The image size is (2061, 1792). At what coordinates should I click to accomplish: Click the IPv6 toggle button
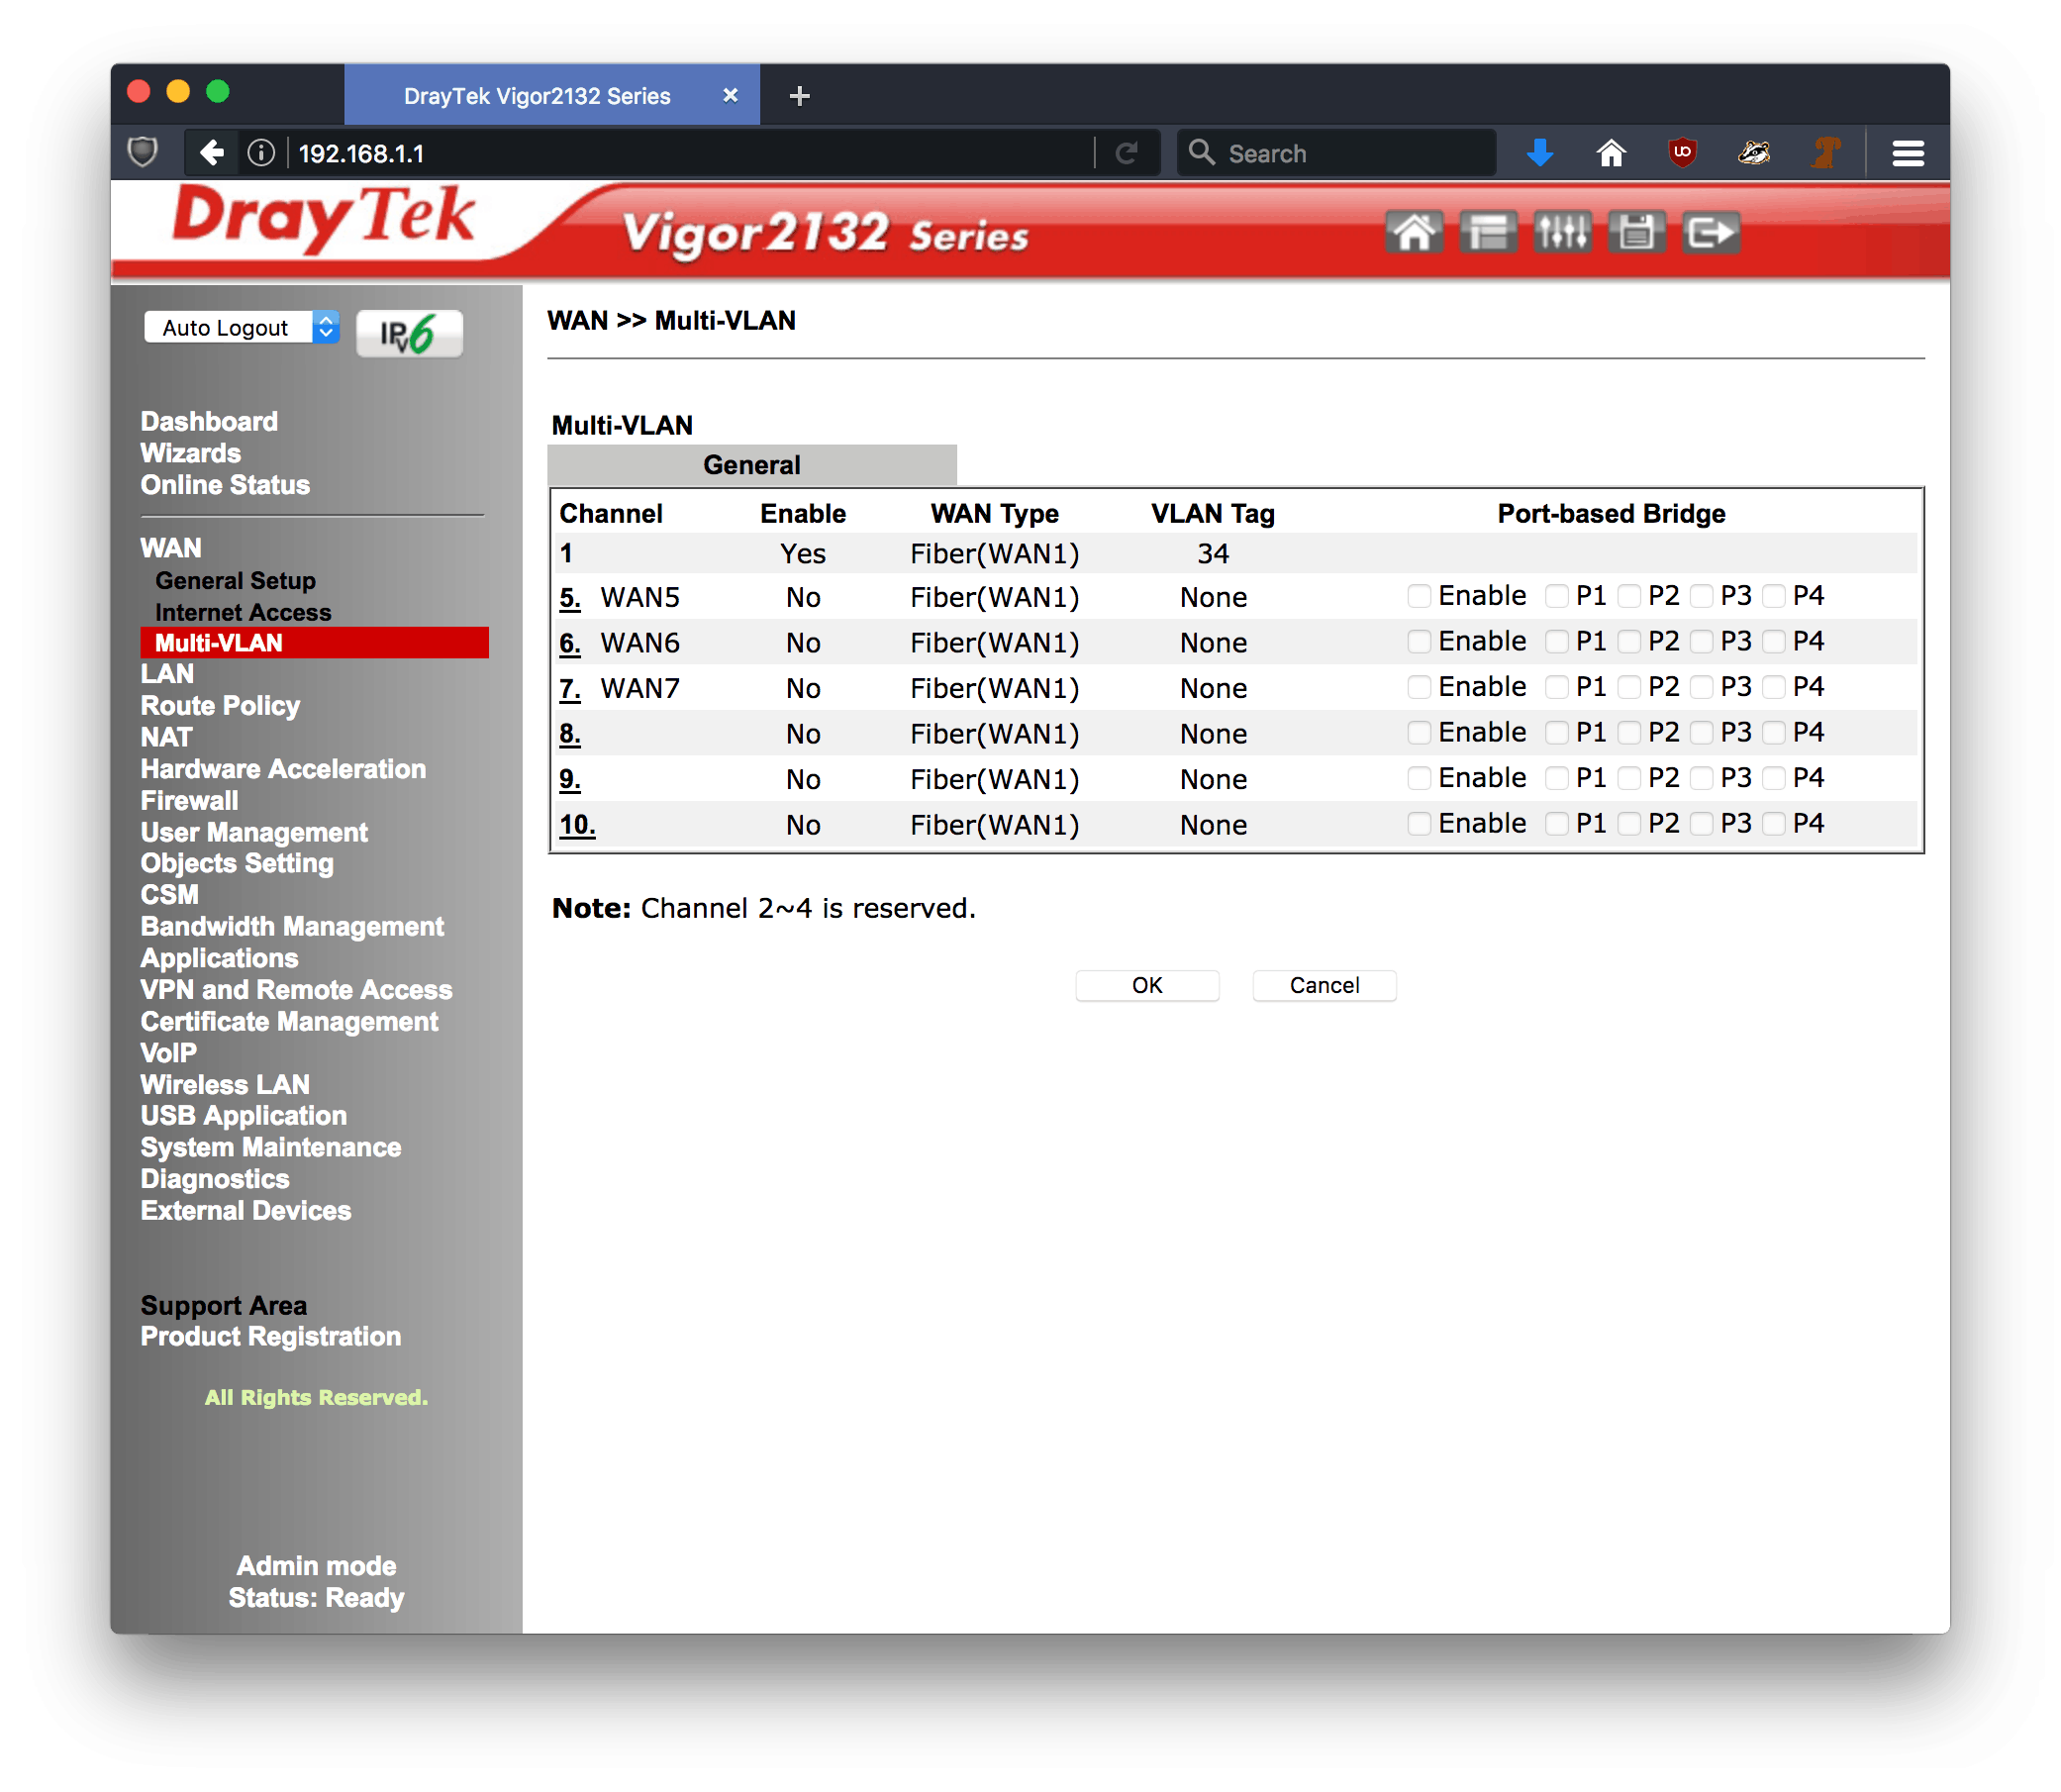[x=408, y=333]
